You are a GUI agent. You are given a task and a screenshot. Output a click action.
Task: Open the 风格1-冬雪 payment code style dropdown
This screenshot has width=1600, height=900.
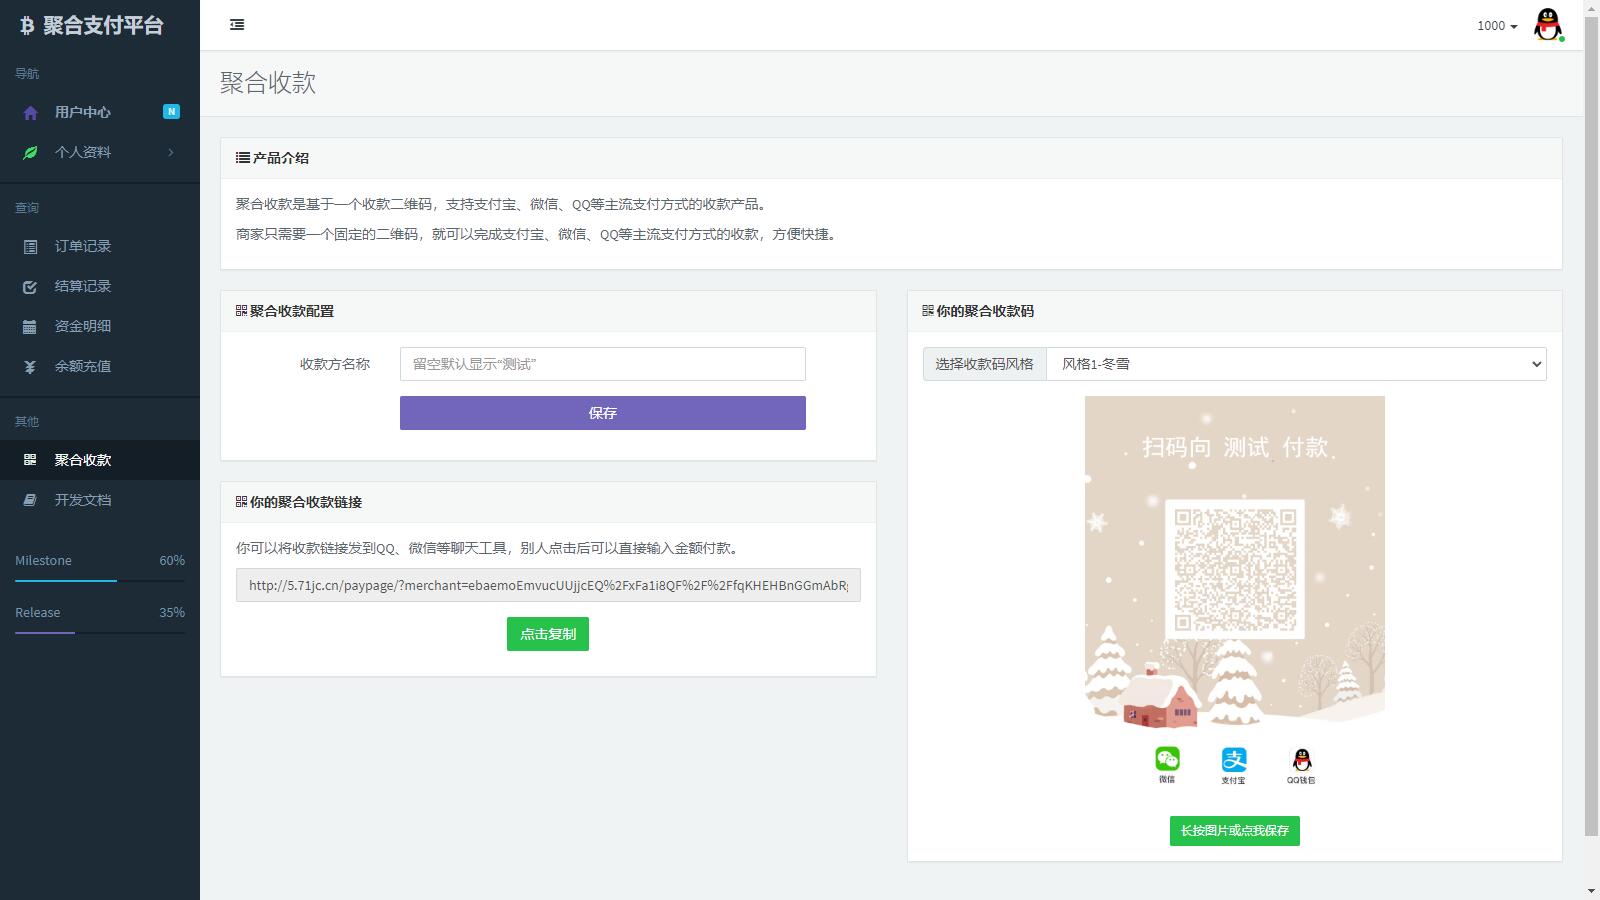[1295, 364]
